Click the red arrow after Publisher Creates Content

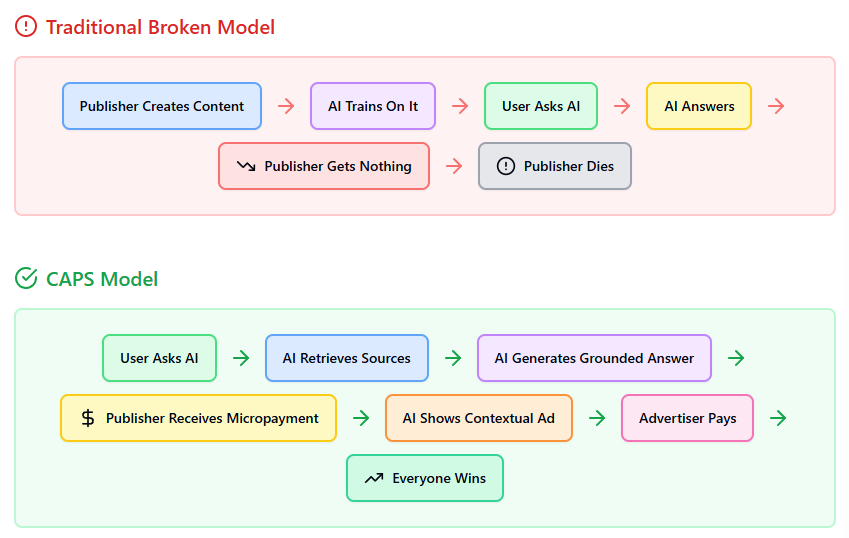[286, 106]
